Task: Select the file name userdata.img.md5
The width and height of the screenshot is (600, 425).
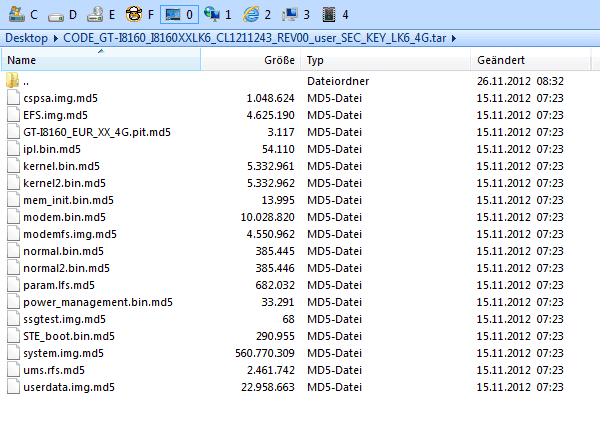Action: [x=69, y=387]
